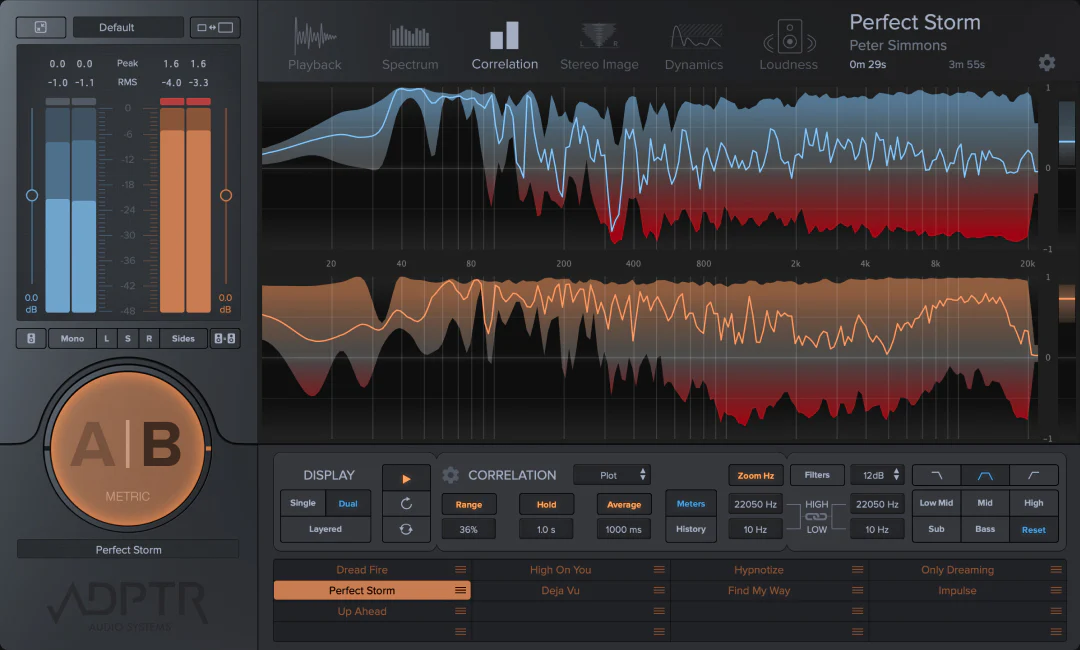Toggle Dual display mode

tap(348, 503)
